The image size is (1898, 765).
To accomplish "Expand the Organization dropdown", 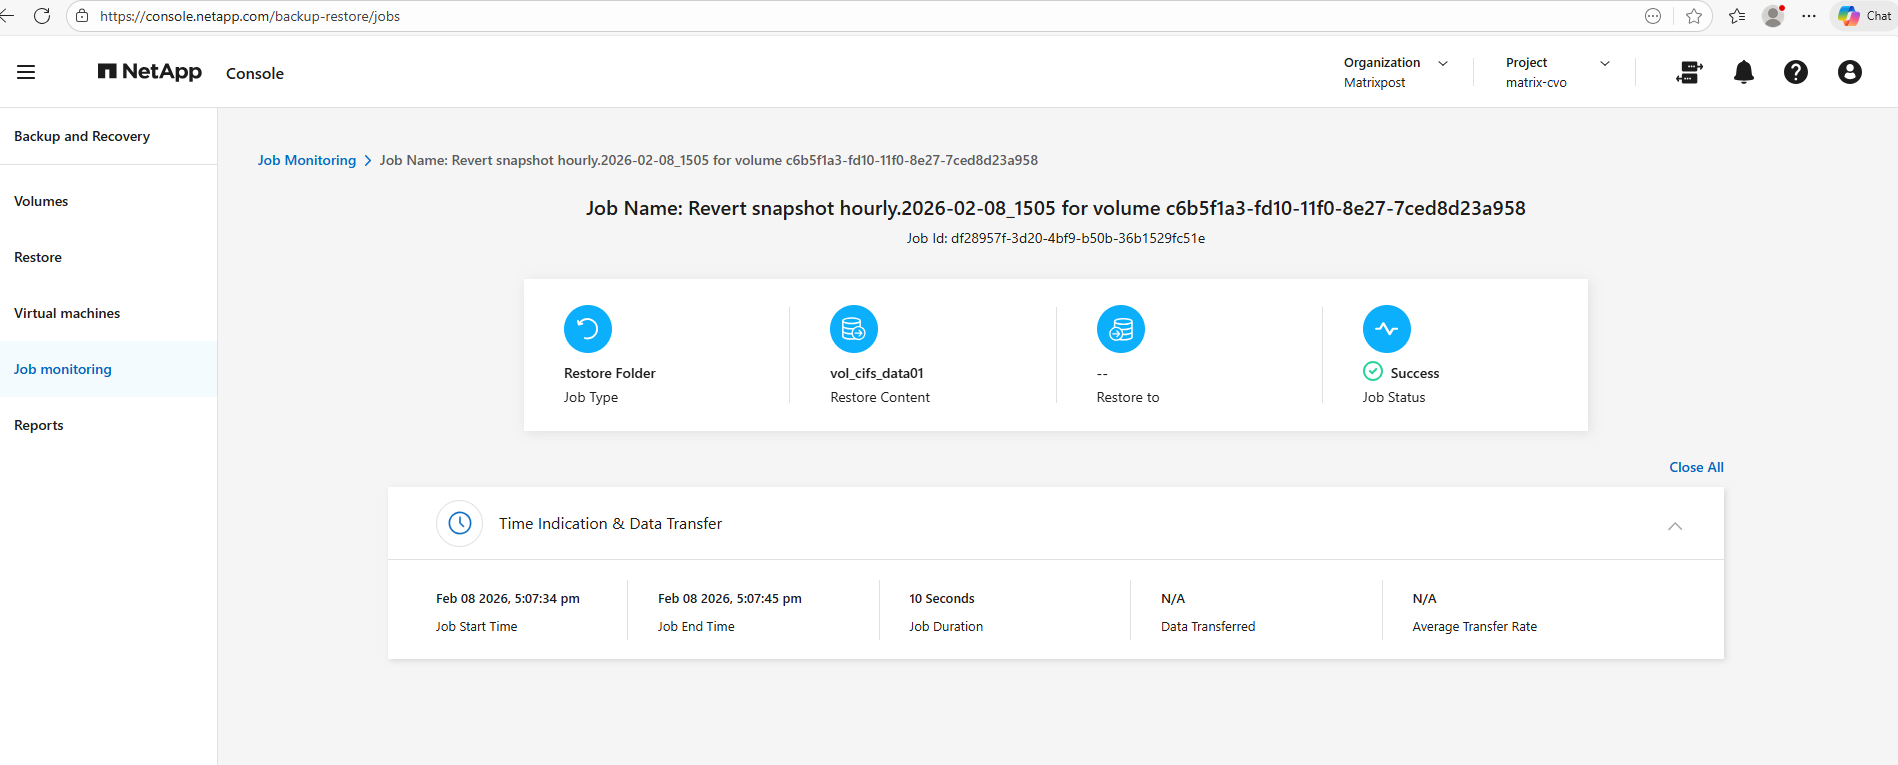I will (1443, 63).
